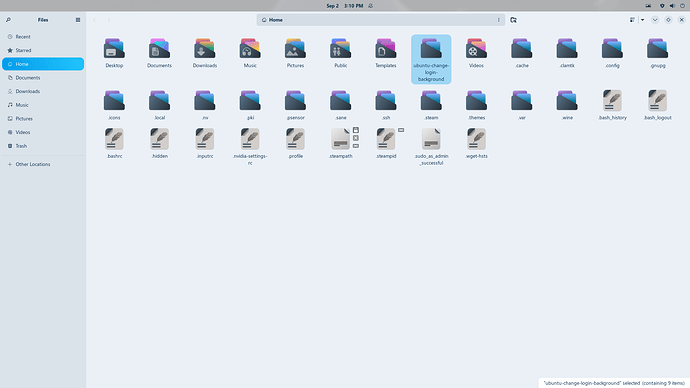This screenshot has height=388, width=690.
Task: Go back with the back arrow button
Action: (95, 20)
